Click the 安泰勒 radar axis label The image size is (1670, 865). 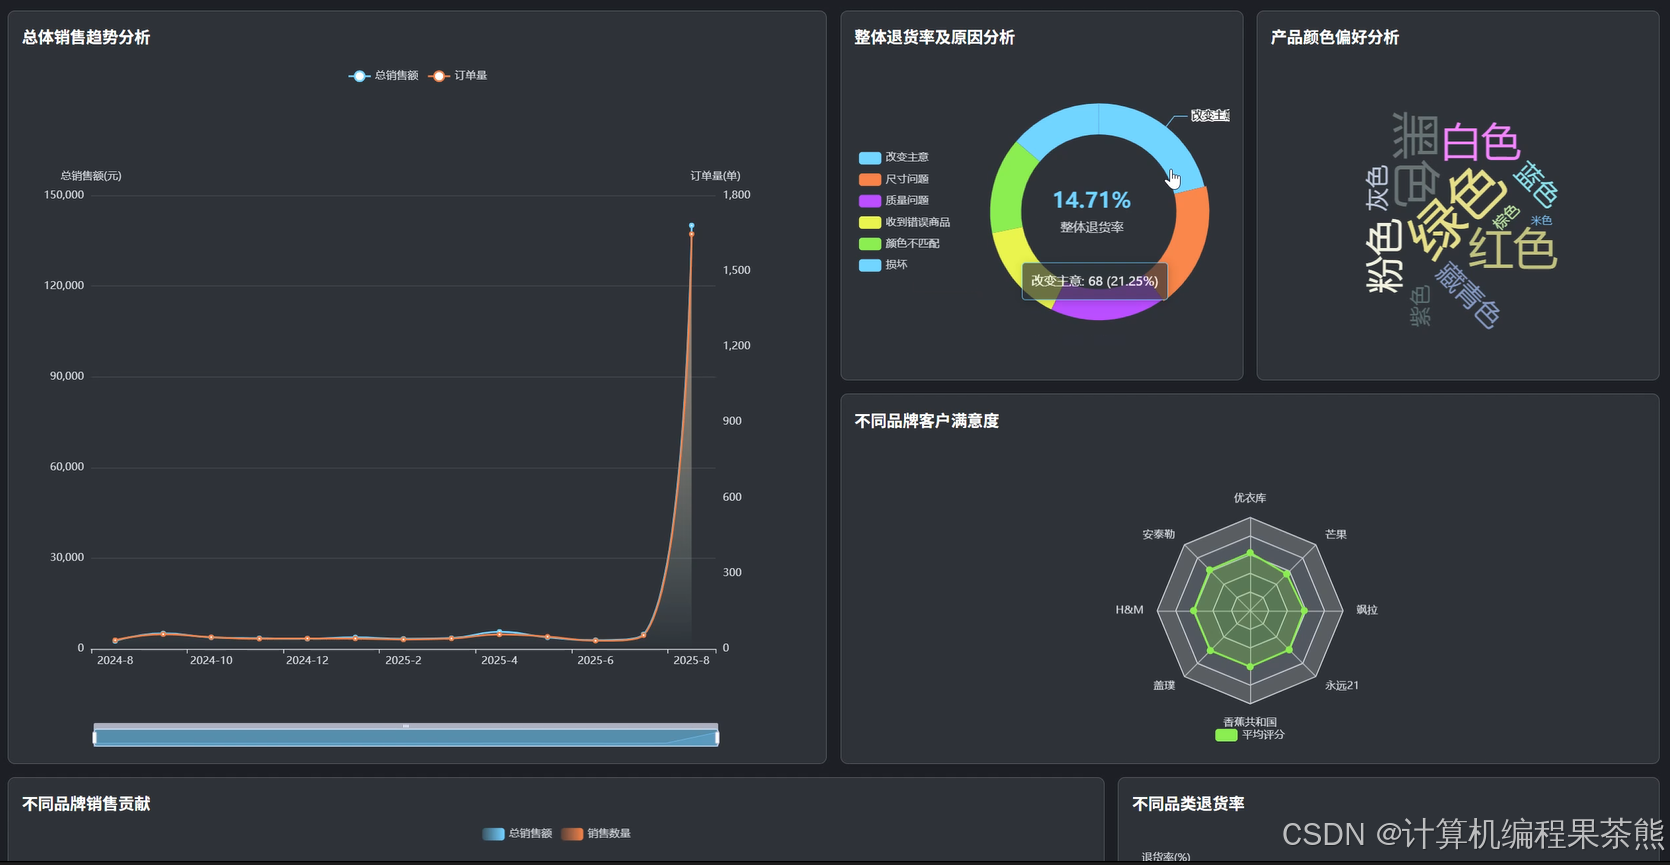coord(1159,535)
